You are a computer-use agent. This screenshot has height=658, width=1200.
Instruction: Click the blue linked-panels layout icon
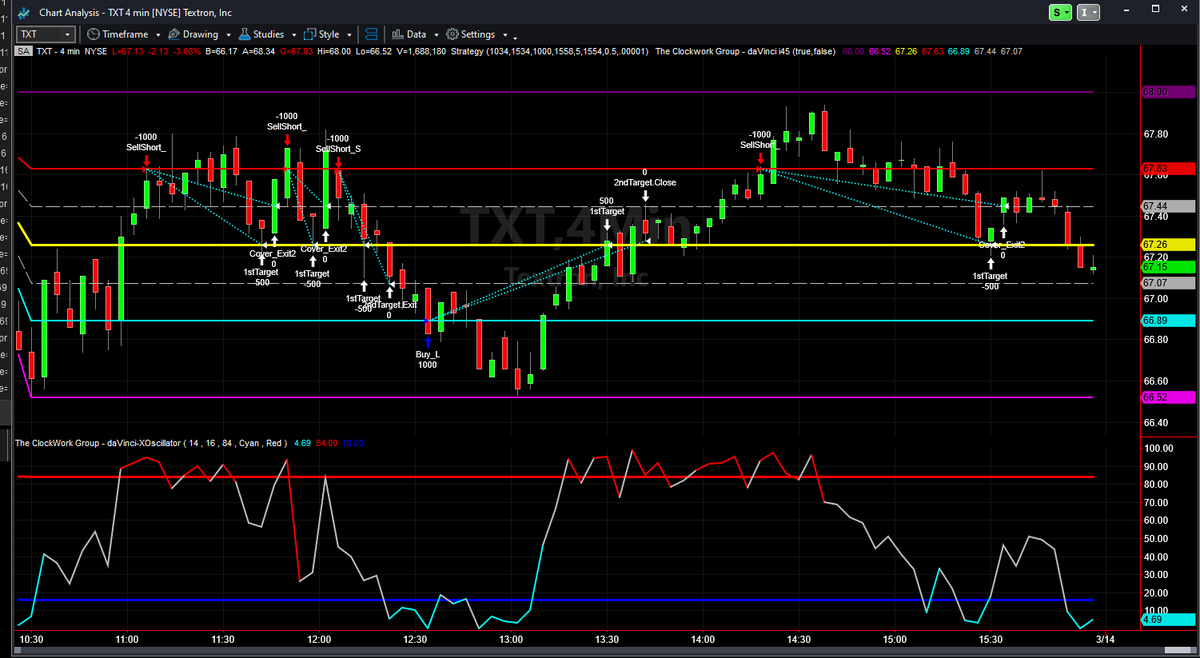(371, 34)
